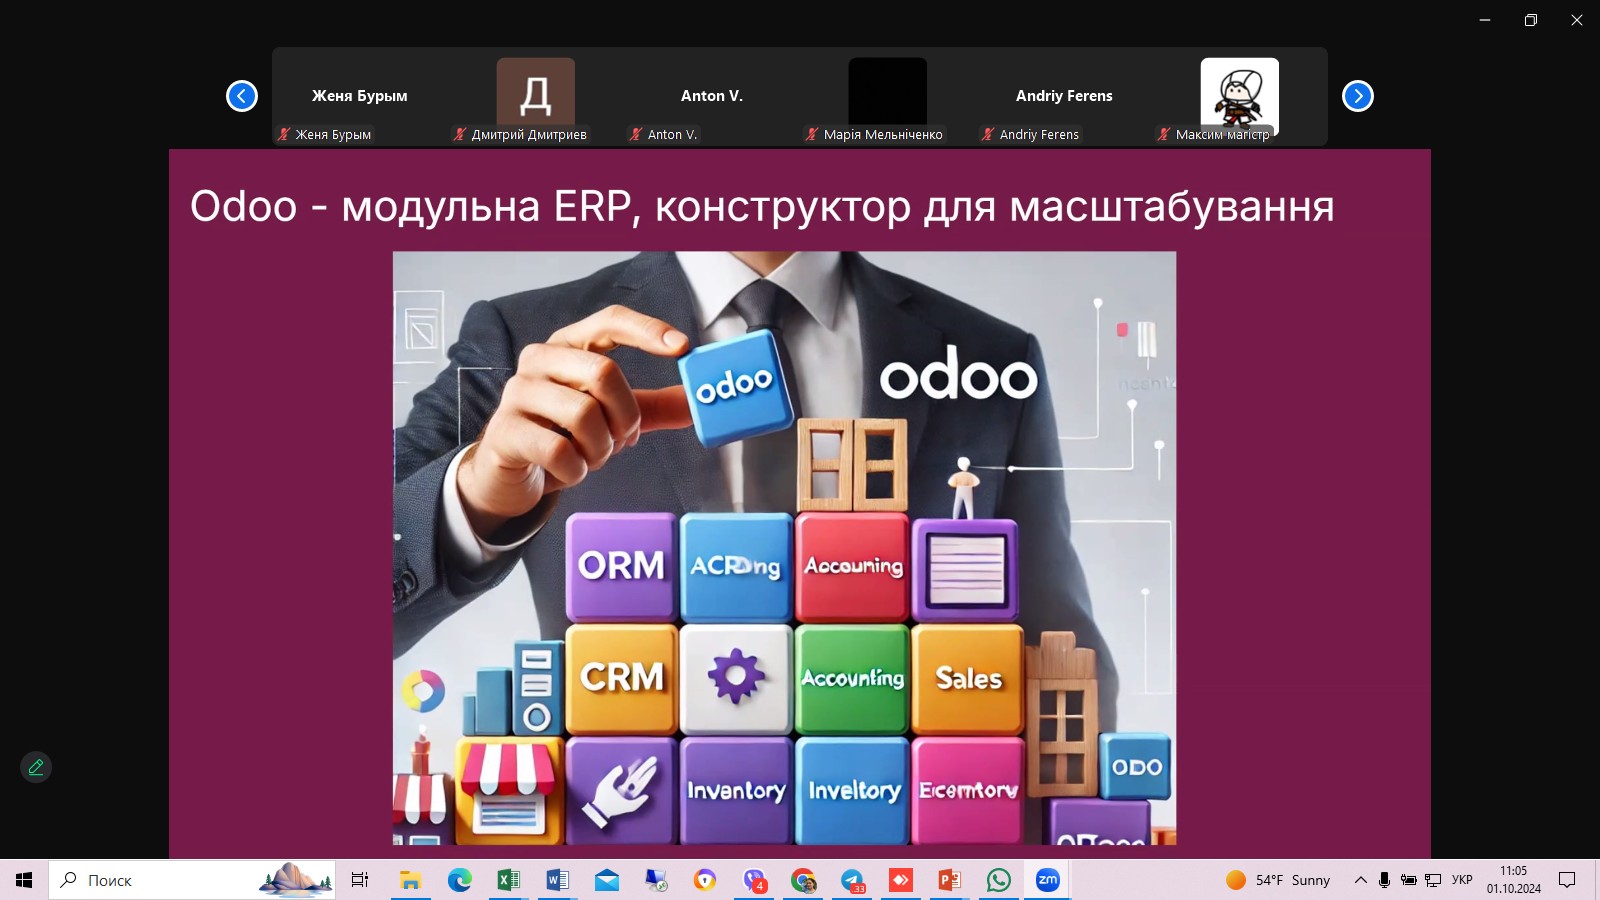The width and height of the screenshot is (1600, 900).
Task: Open the Mail app on the taskbar
Action: [x=606, y=880]
